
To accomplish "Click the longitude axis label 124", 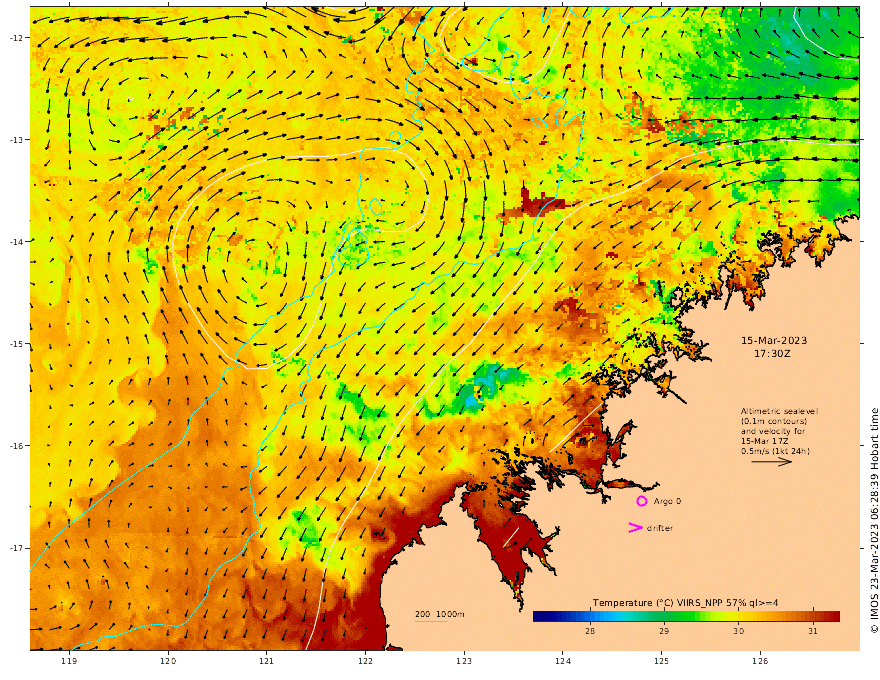I will [563, 661].
